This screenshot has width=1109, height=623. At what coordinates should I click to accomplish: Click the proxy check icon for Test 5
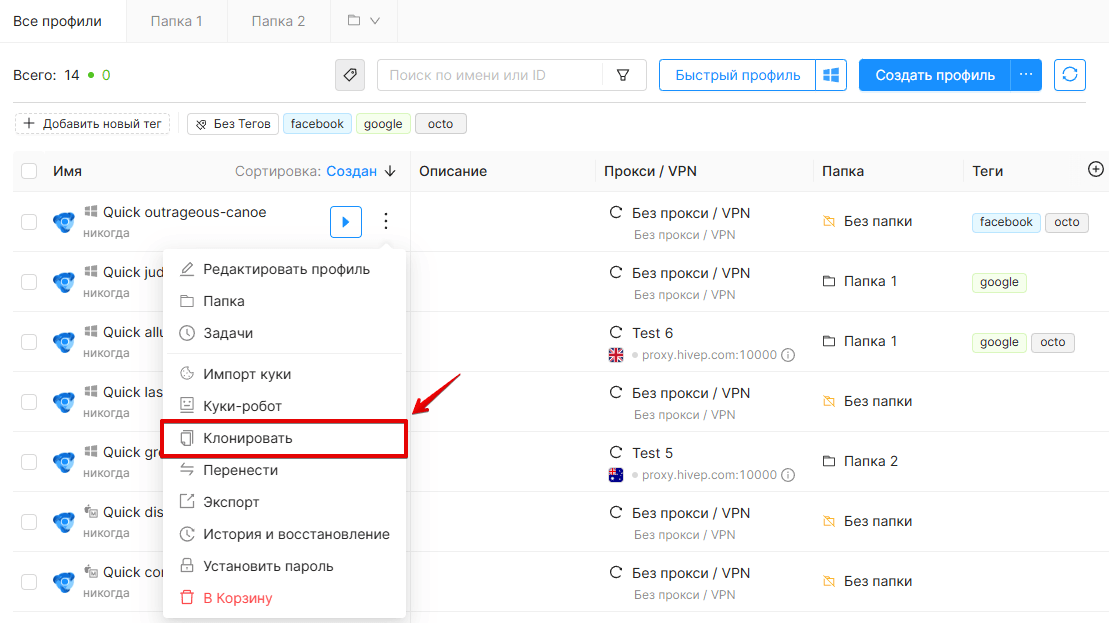(x=616, y=453)
